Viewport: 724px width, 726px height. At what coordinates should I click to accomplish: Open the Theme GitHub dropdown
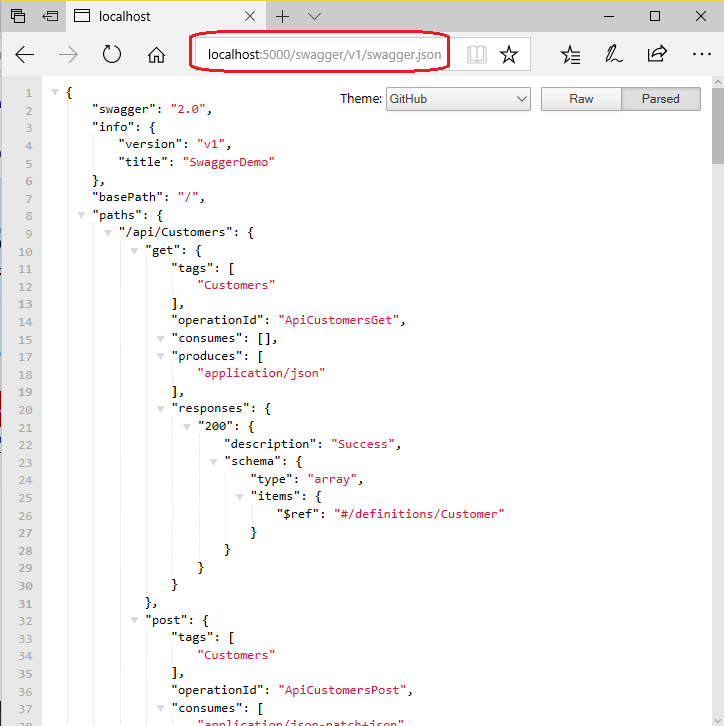click(x=458, y=99)
